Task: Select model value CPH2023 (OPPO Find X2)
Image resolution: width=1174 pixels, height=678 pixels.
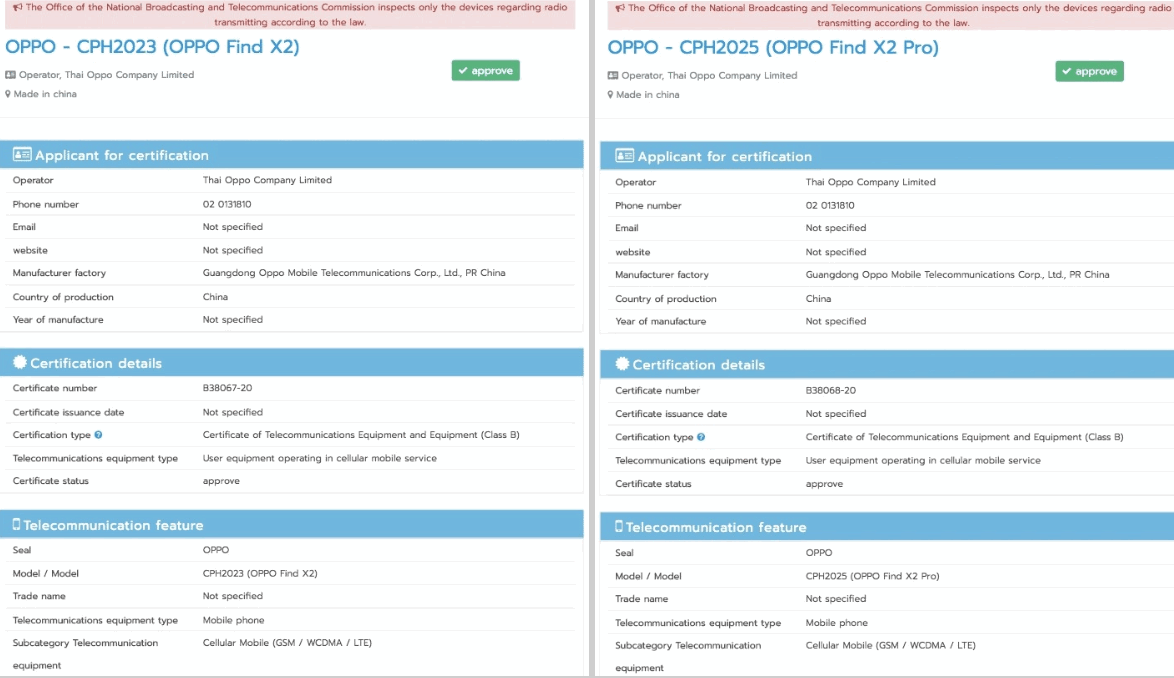Action: [260, 573]
